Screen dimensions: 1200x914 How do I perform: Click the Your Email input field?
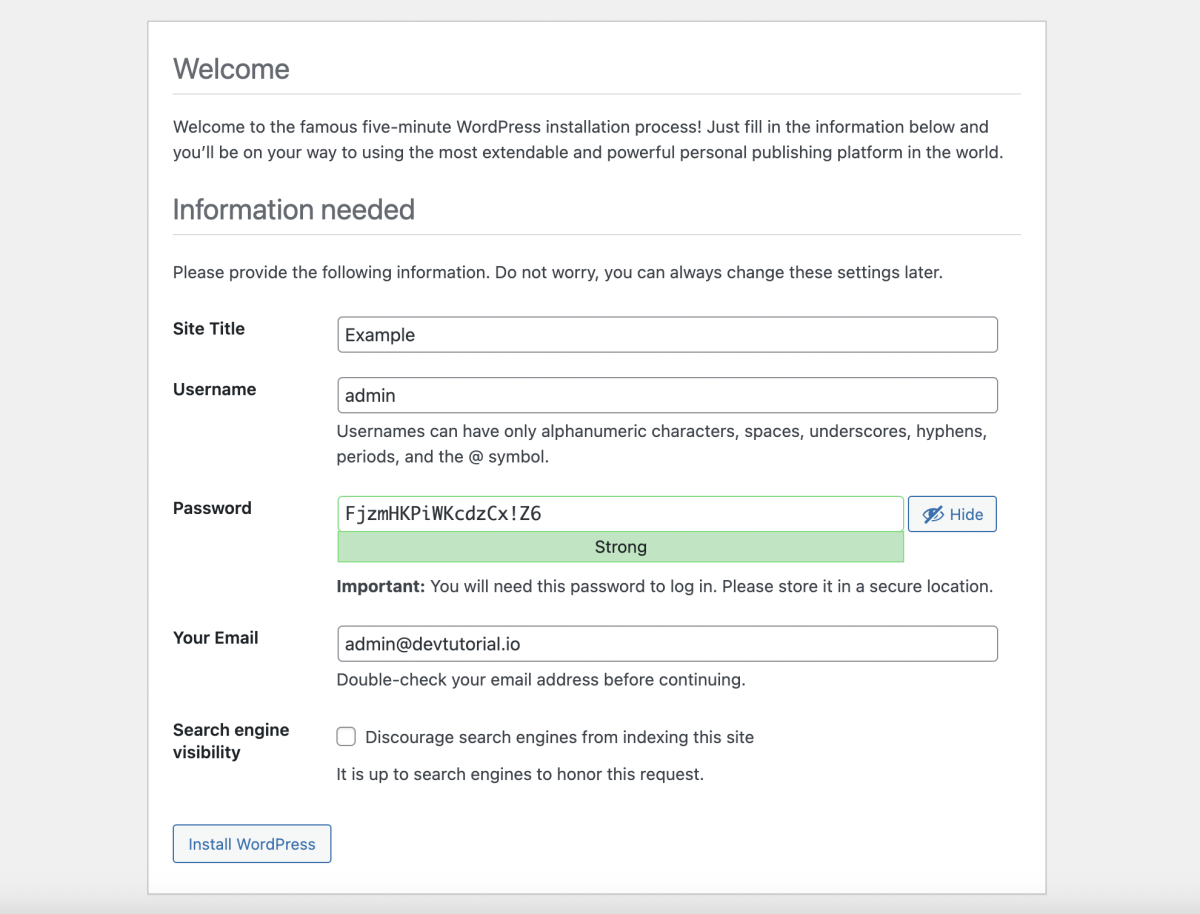(667, 644)
